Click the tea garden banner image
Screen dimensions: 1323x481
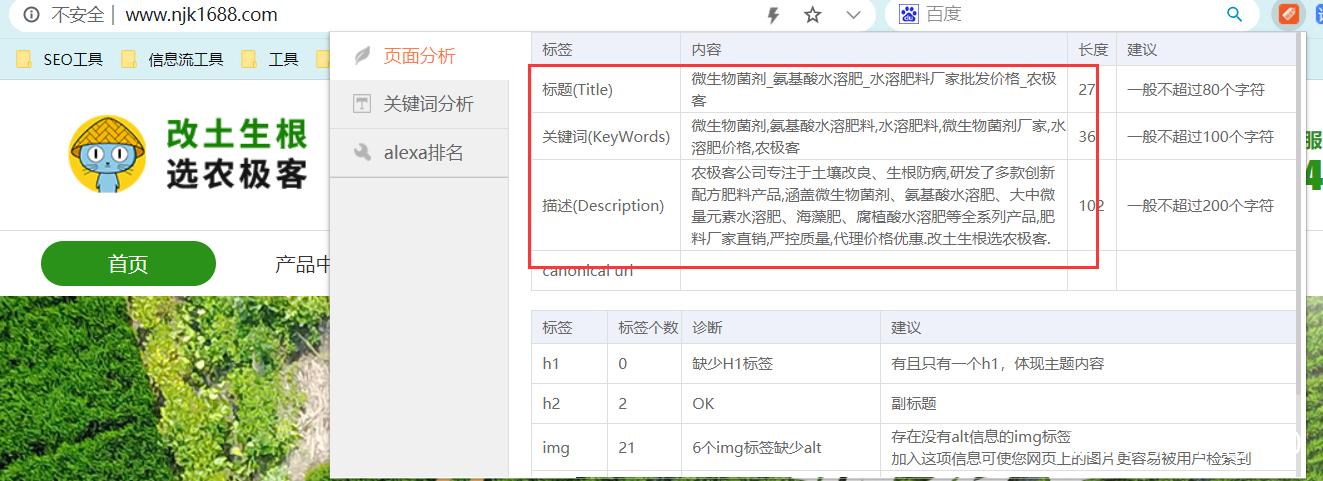coord(165,388)
